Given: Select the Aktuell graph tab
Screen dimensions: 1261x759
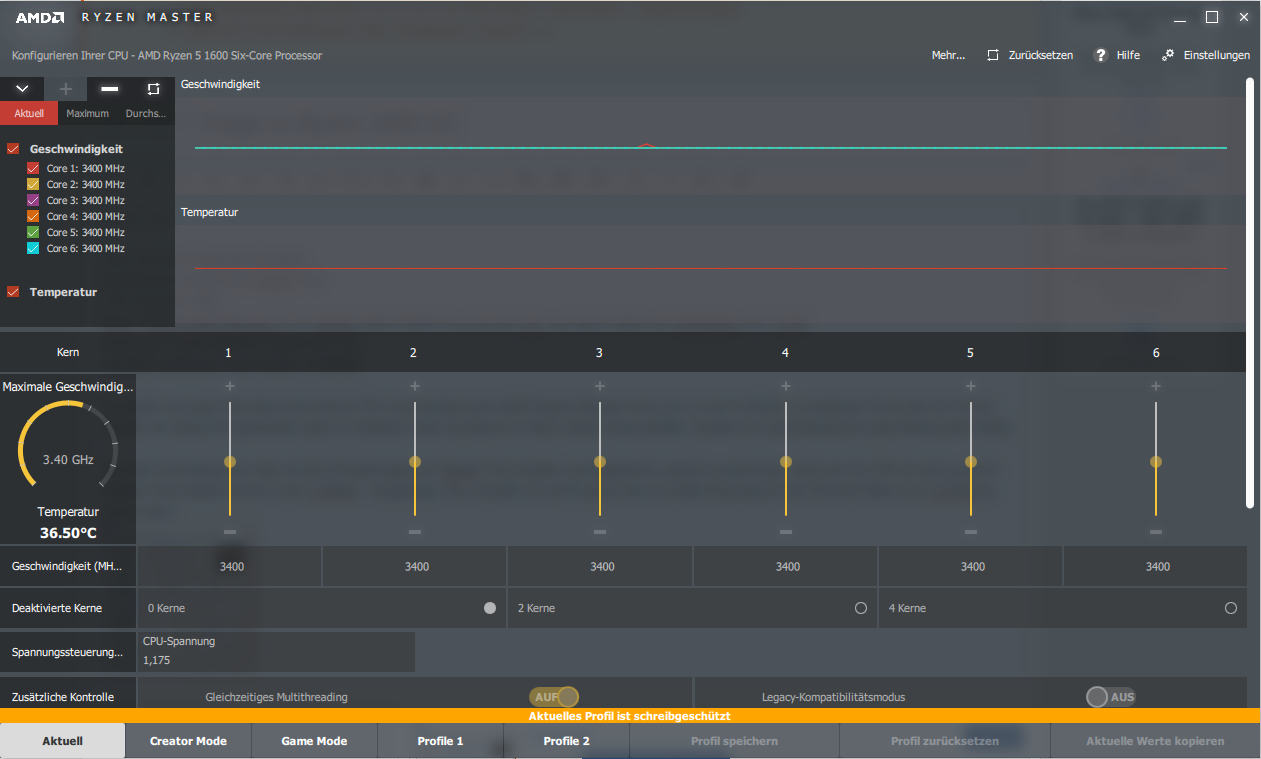Looking at the screenshot, I should pos(29,114).
